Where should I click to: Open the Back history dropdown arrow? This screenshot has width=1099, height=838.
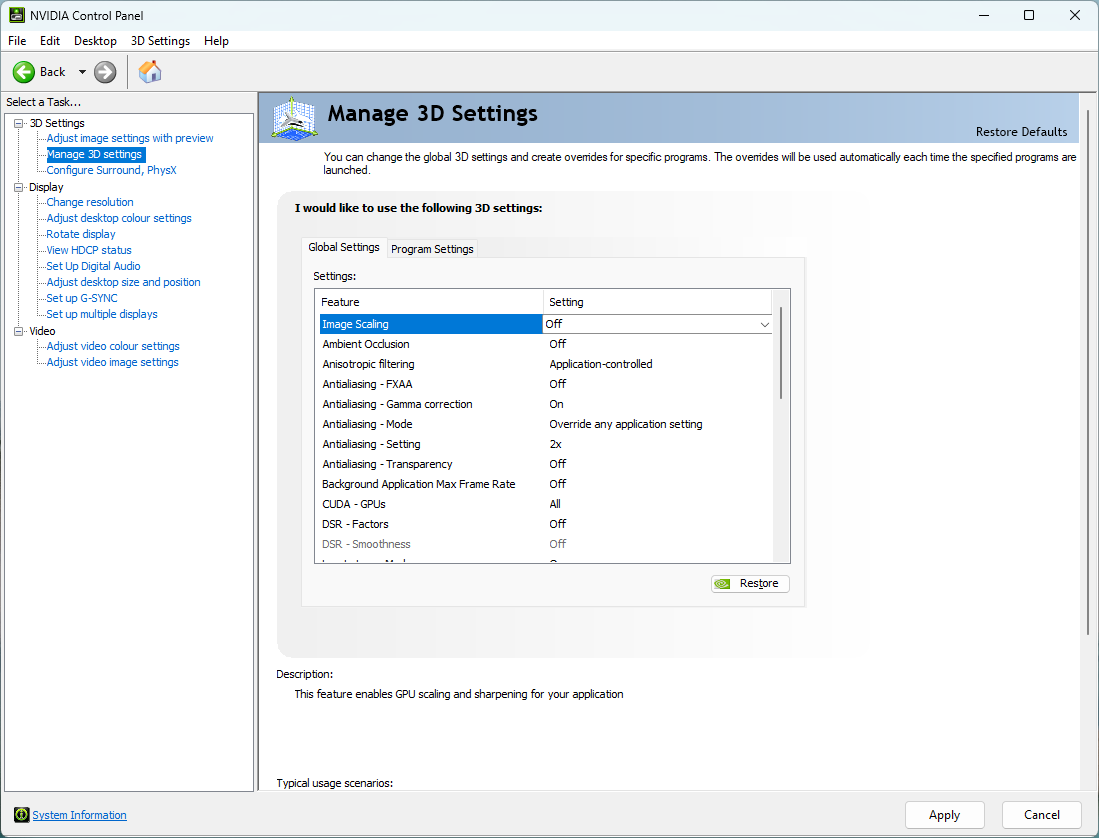(x=82, y=72)
